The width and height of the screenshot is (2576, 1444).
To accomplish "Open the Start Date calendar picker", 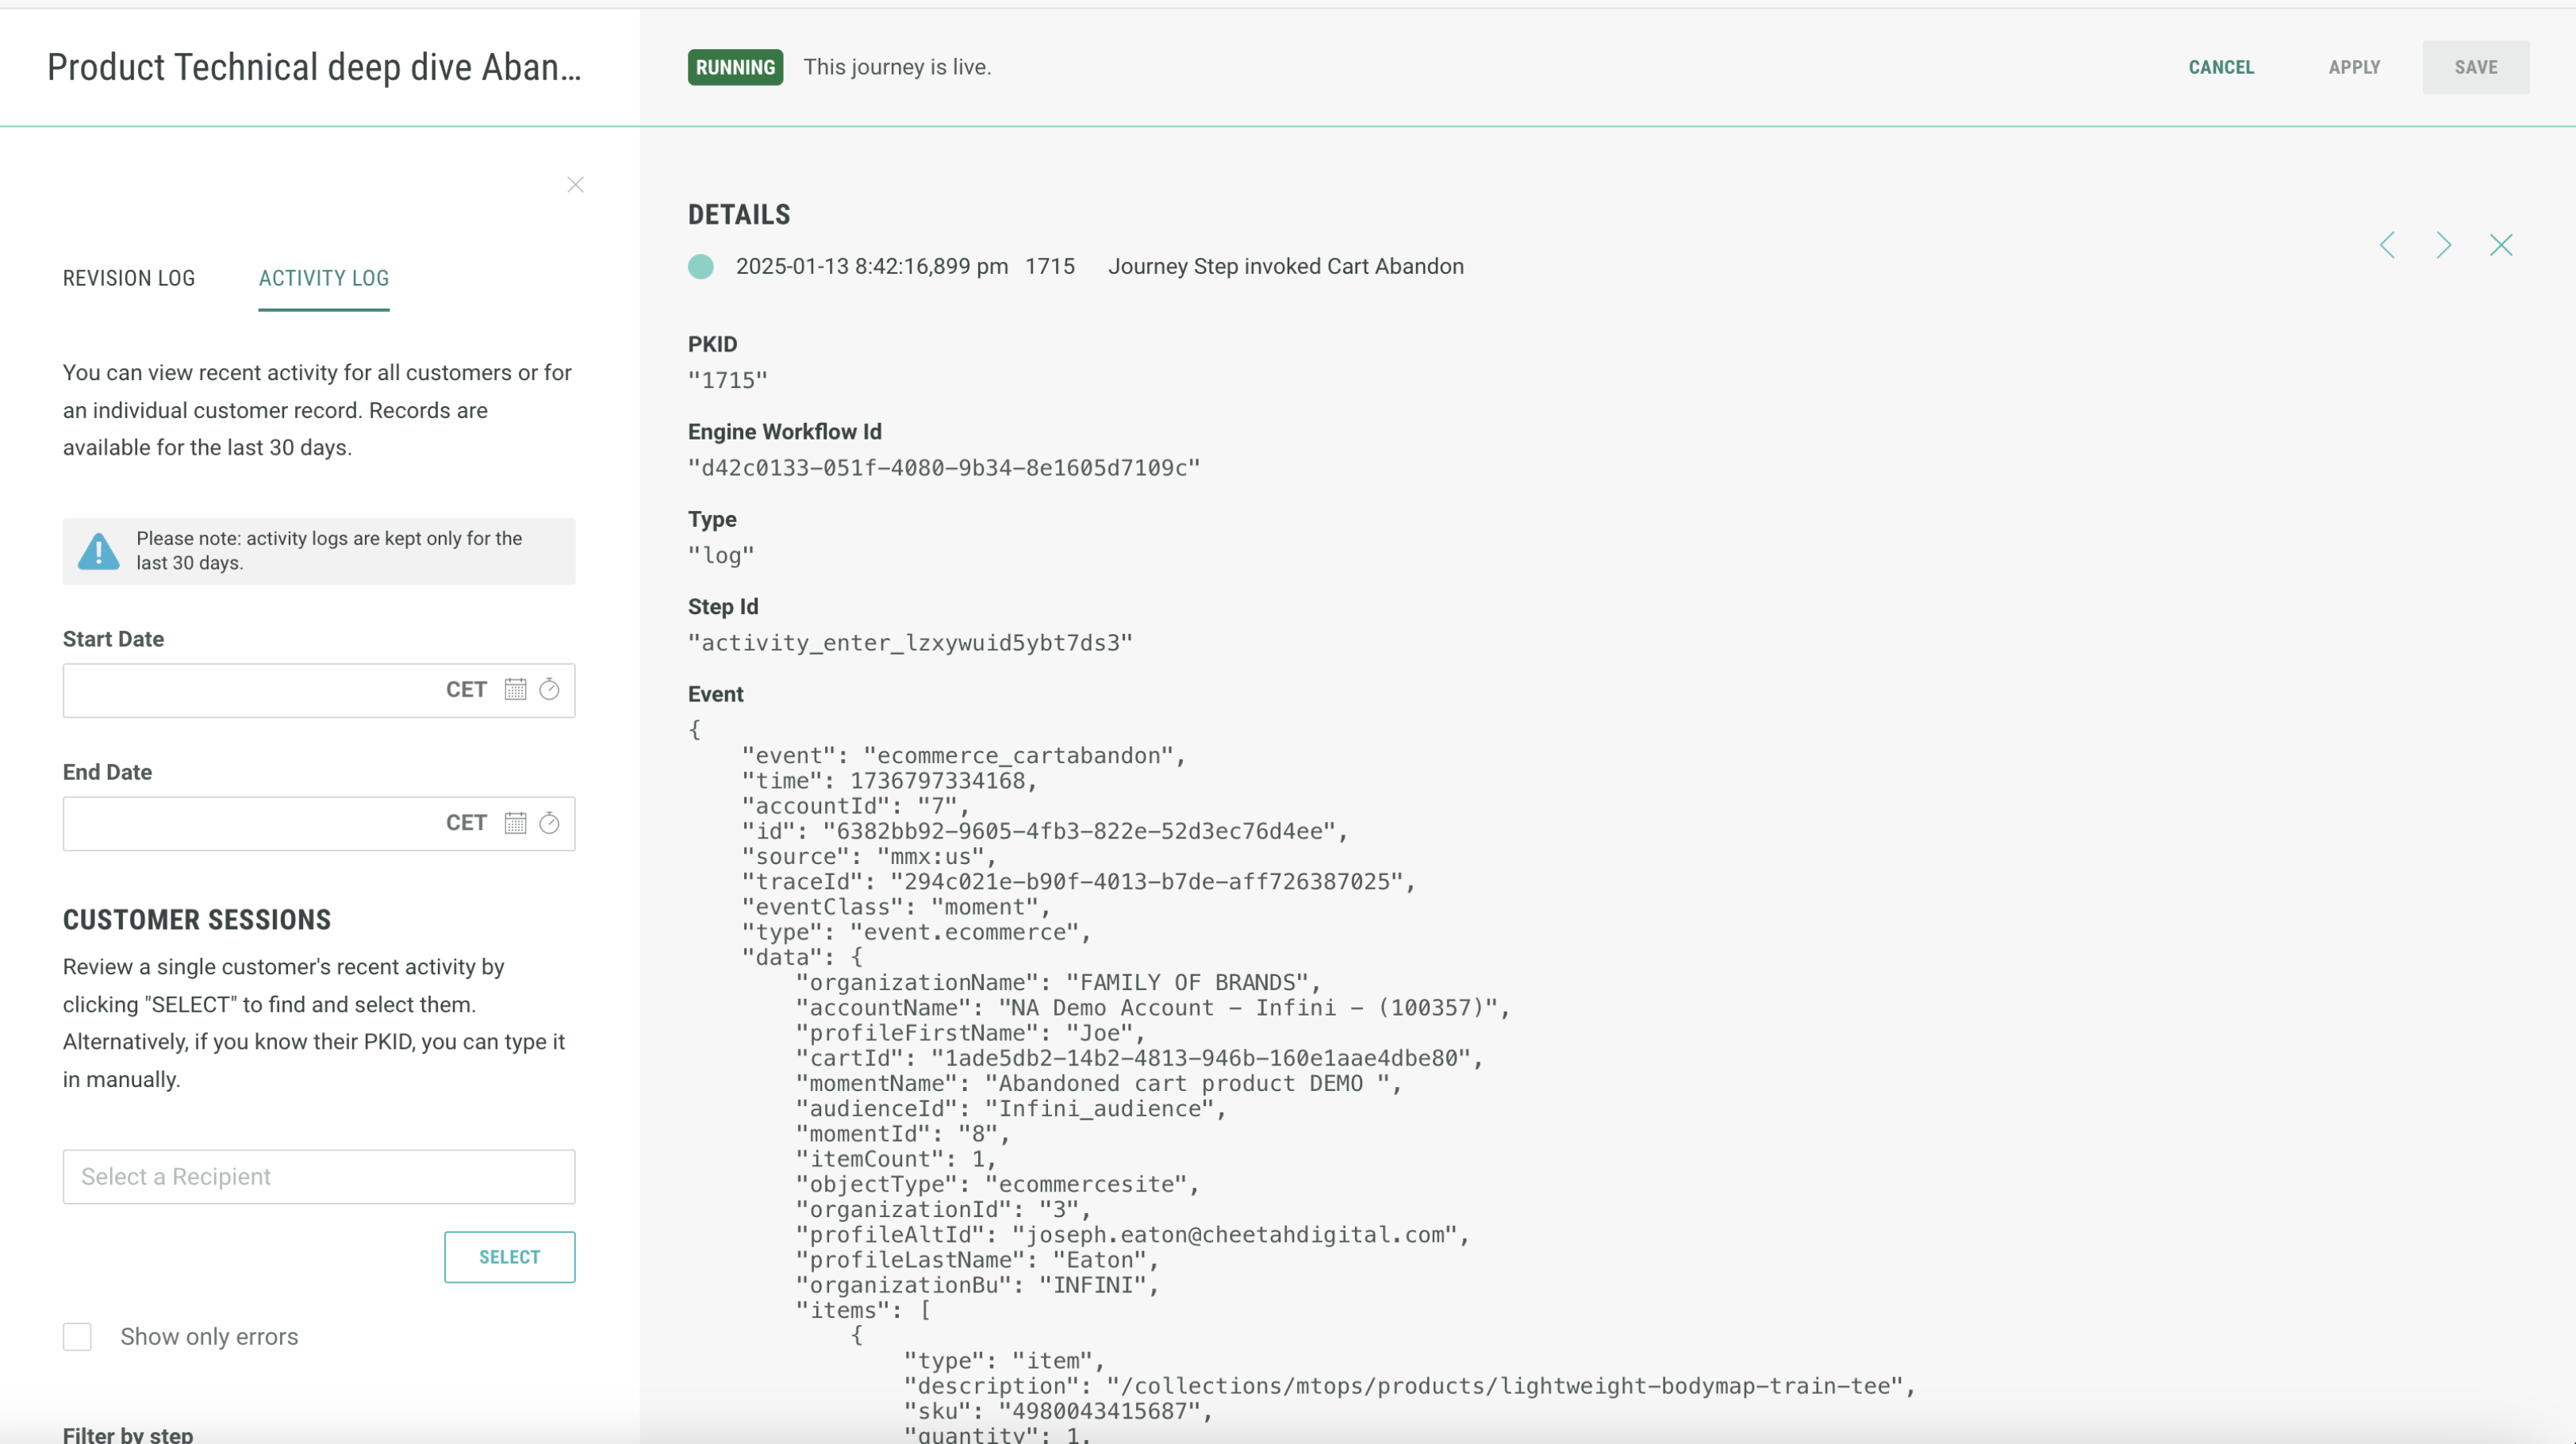I will (x=515, y=689).
